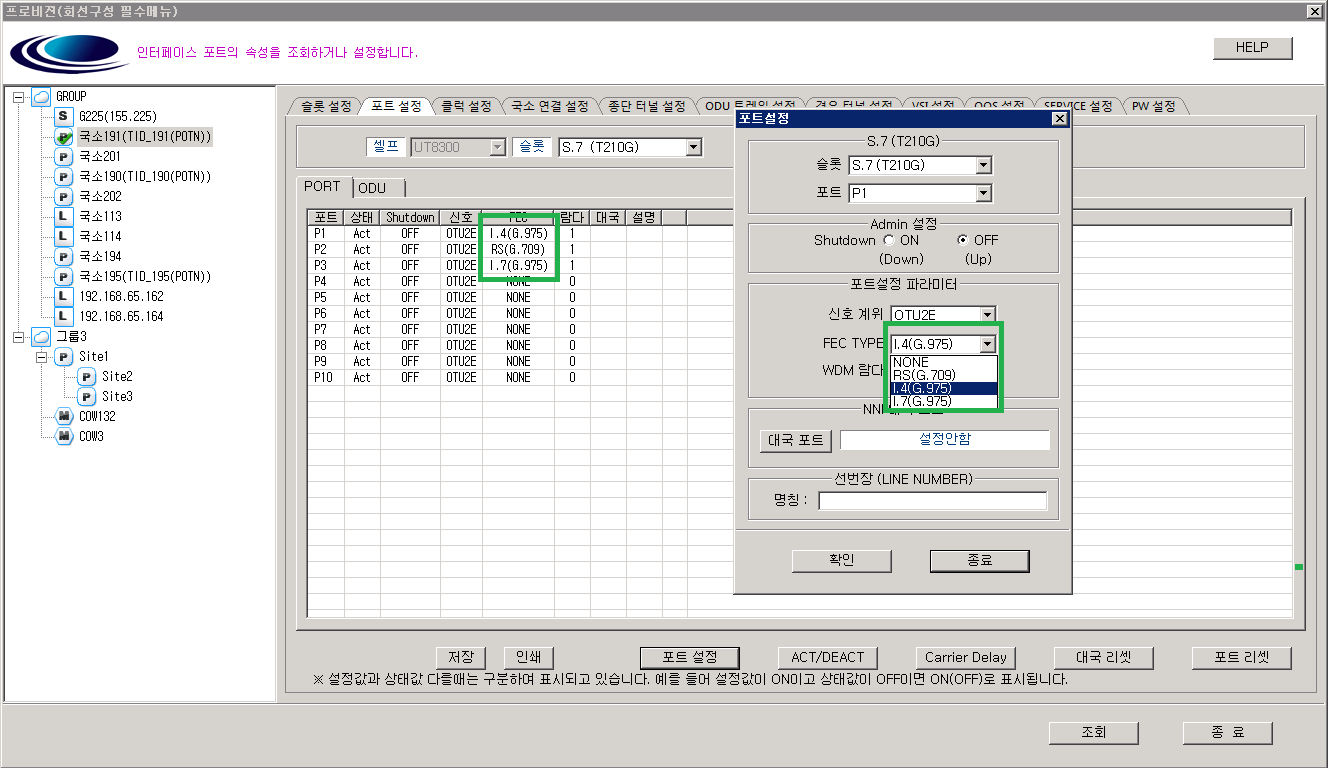Click the P icon of 국소195(TID_195(POTN))

tap(64, 276)
